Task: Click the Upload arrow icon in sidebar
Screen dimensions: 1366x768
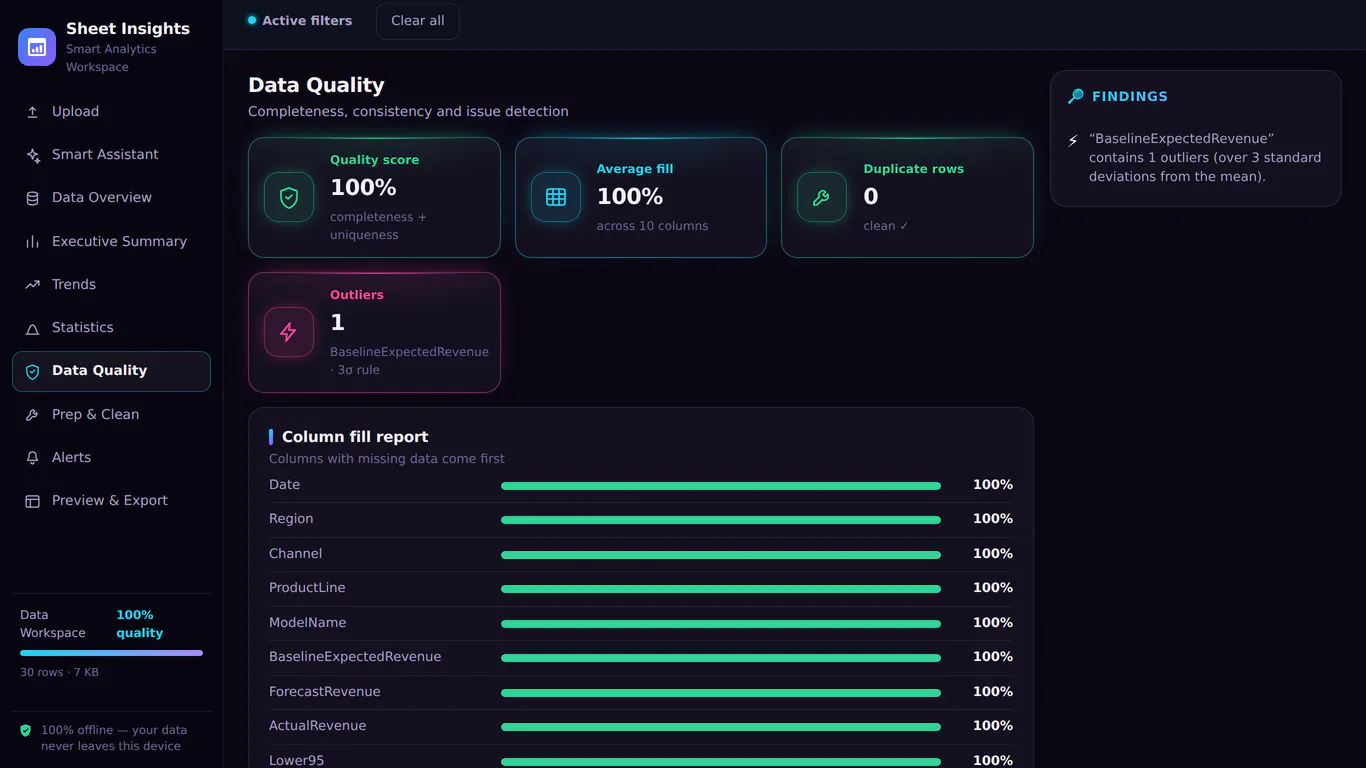Action: point(32,112)
